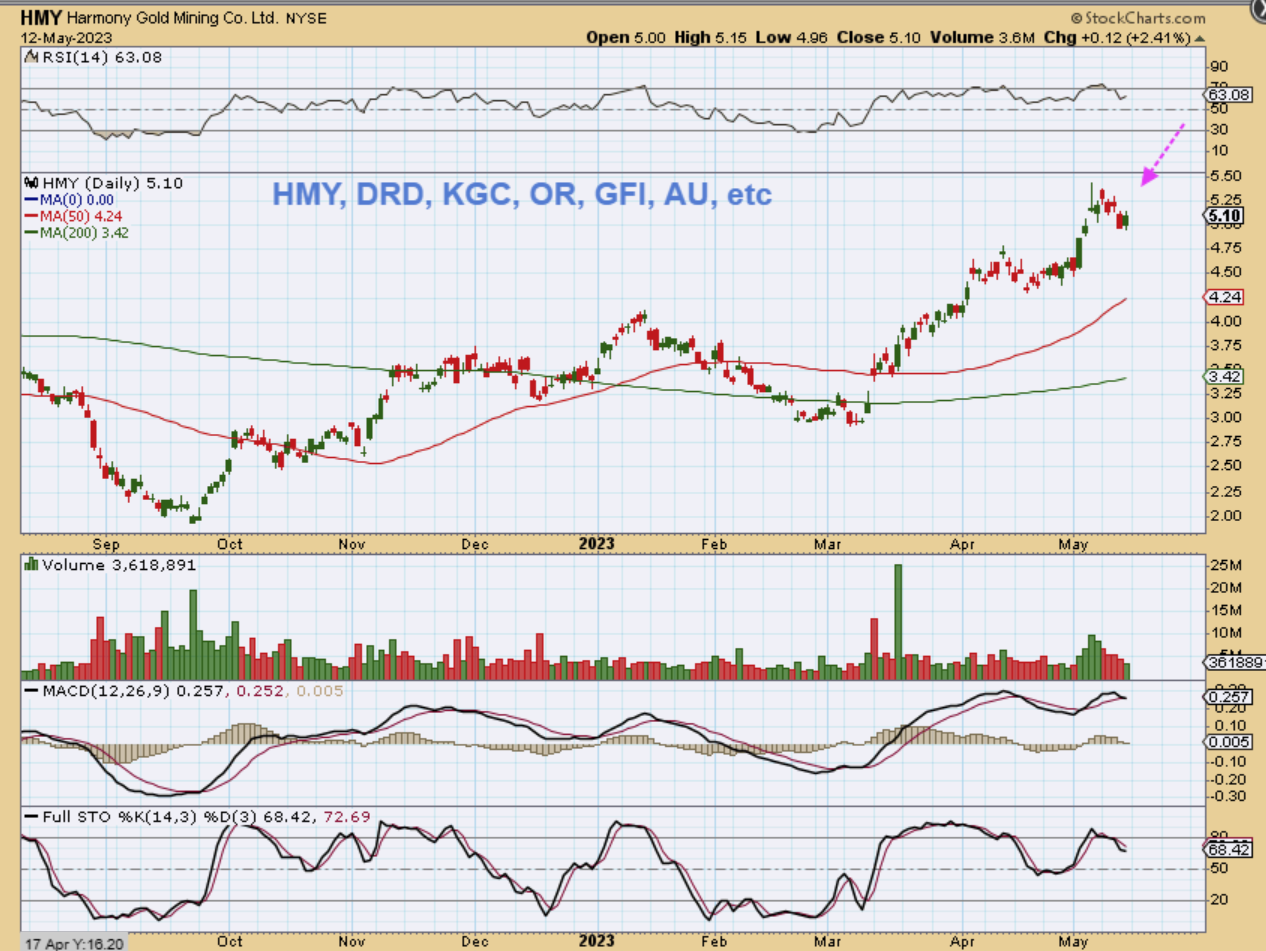The image size is (1266, 951).
Task: Click the 2.00 price axis label
Action: click(x=1224, y=515)
